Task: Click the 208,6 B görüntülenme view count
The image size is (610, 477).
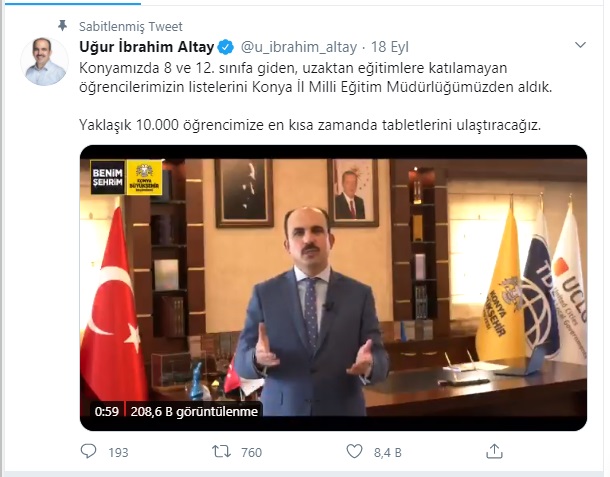Action: point(194,411)
